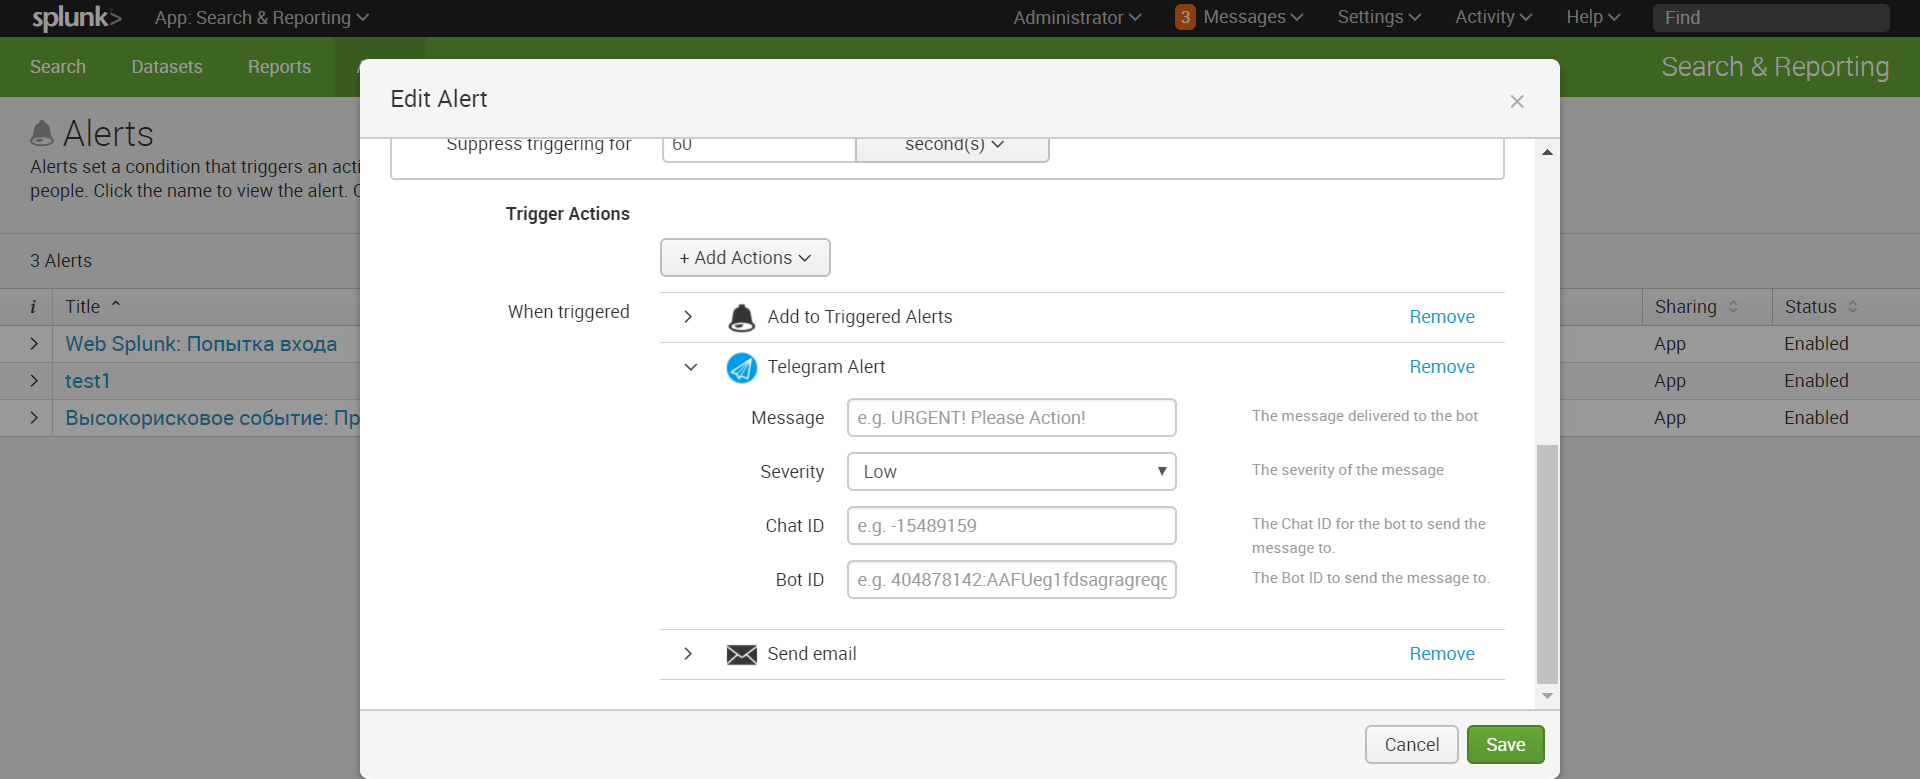Open the Help menu
Image resolution: width=1920 pixels, height=779 pixels.
click(1593, 17)
